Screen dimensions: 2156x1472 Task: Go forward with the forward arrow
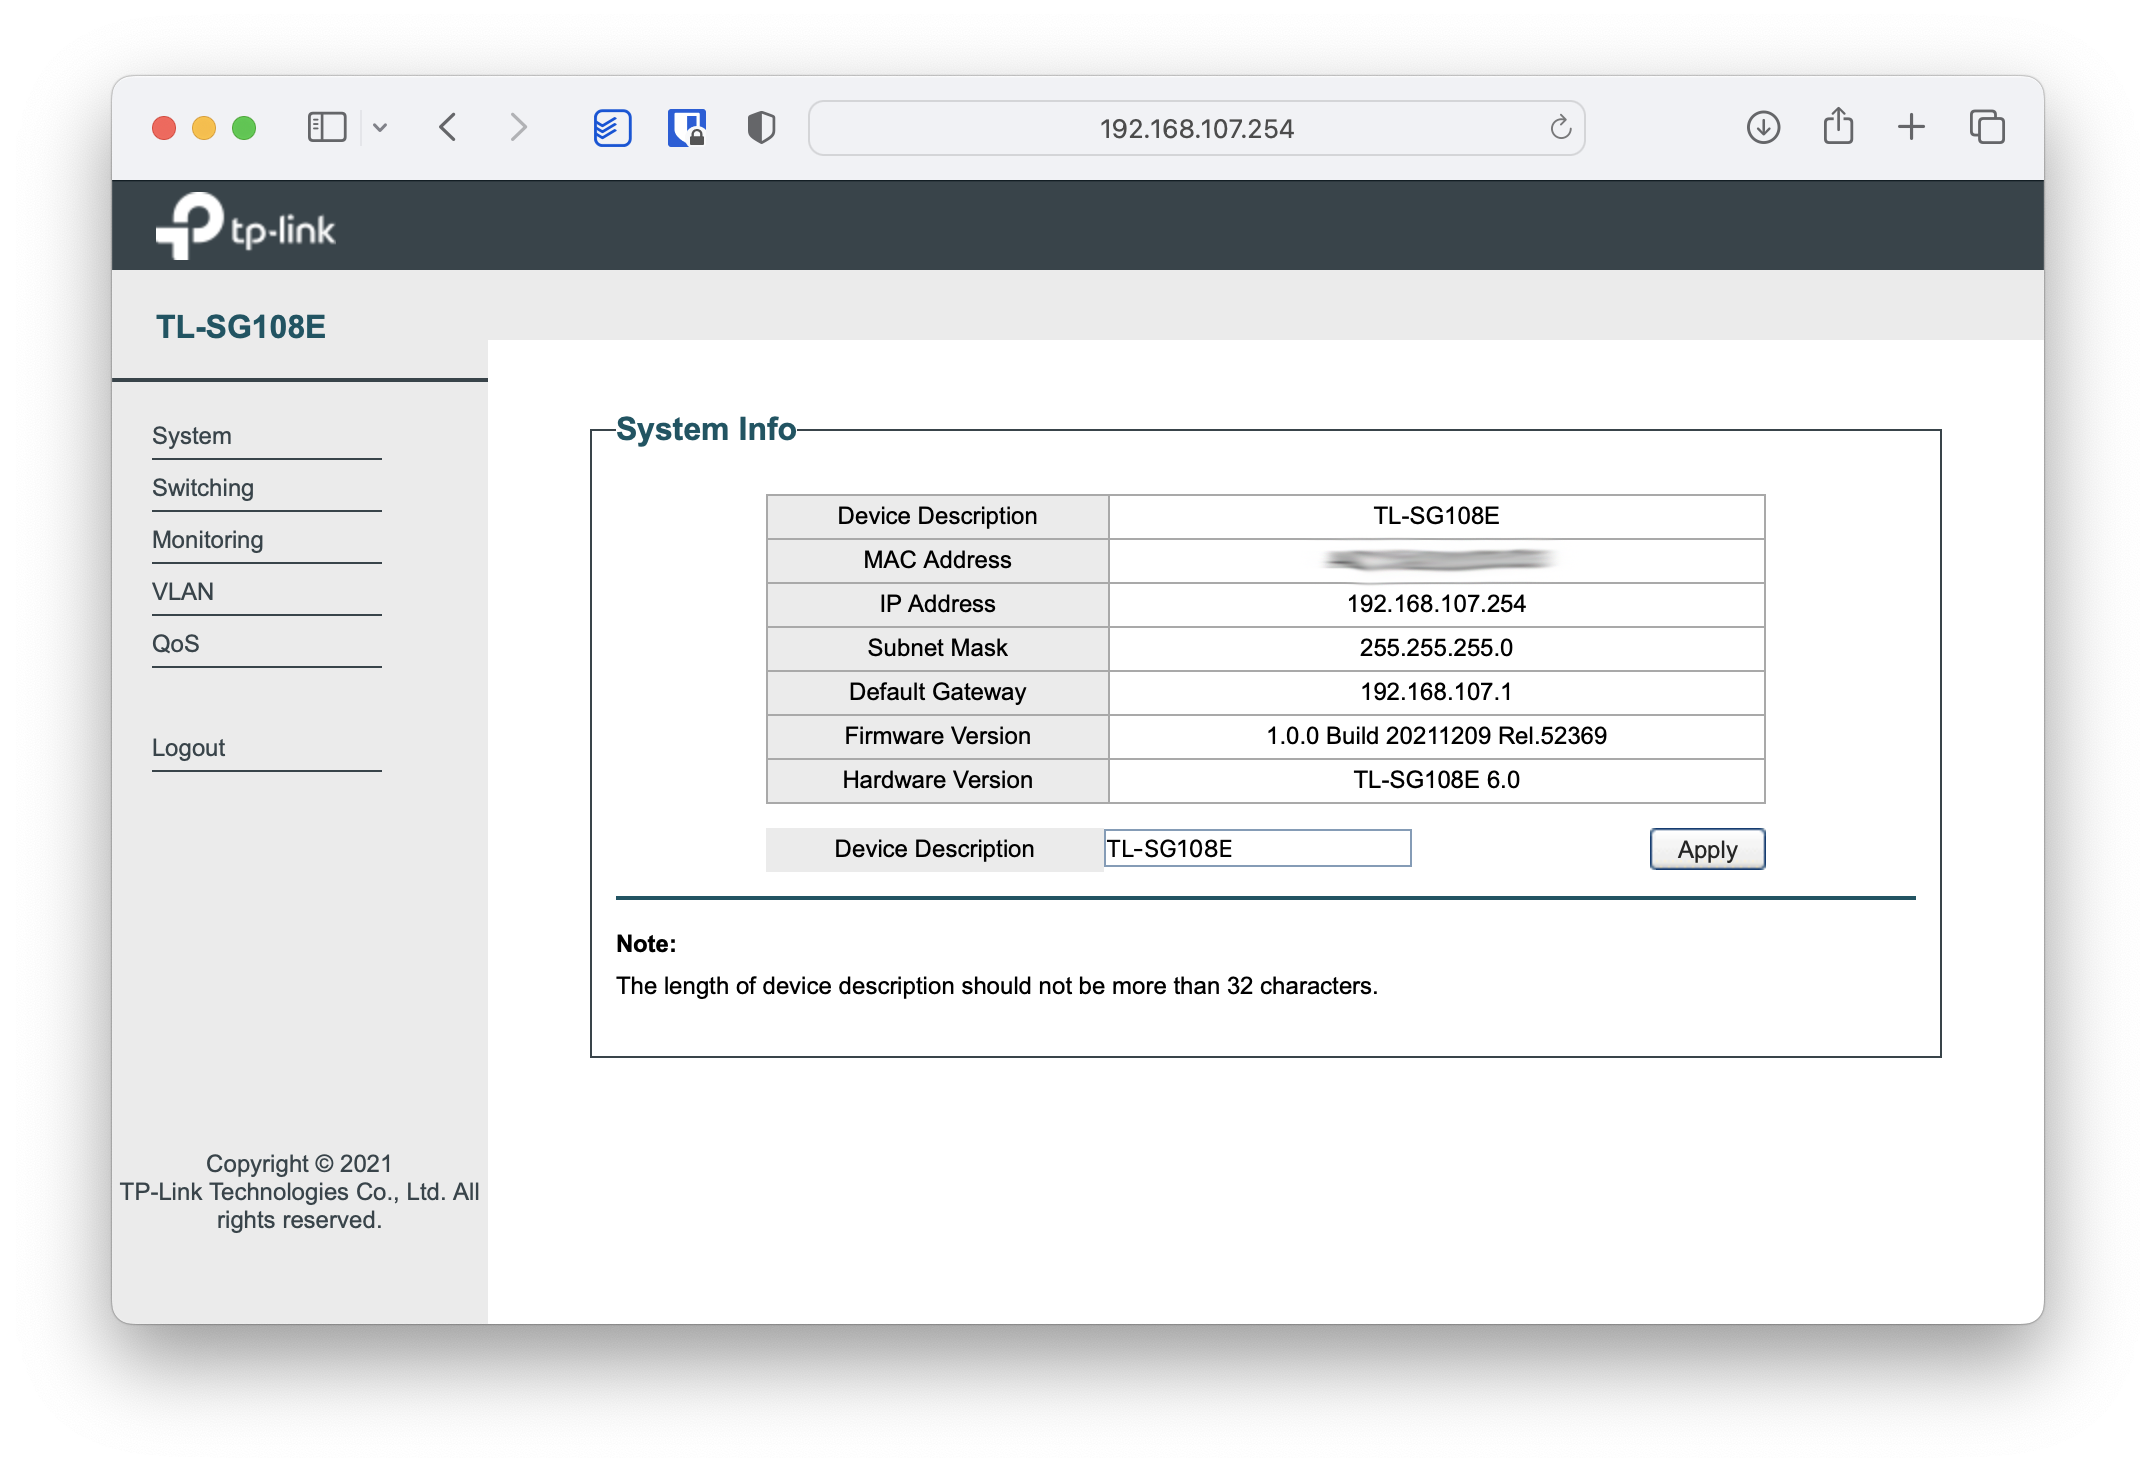(x=518, y=127)
